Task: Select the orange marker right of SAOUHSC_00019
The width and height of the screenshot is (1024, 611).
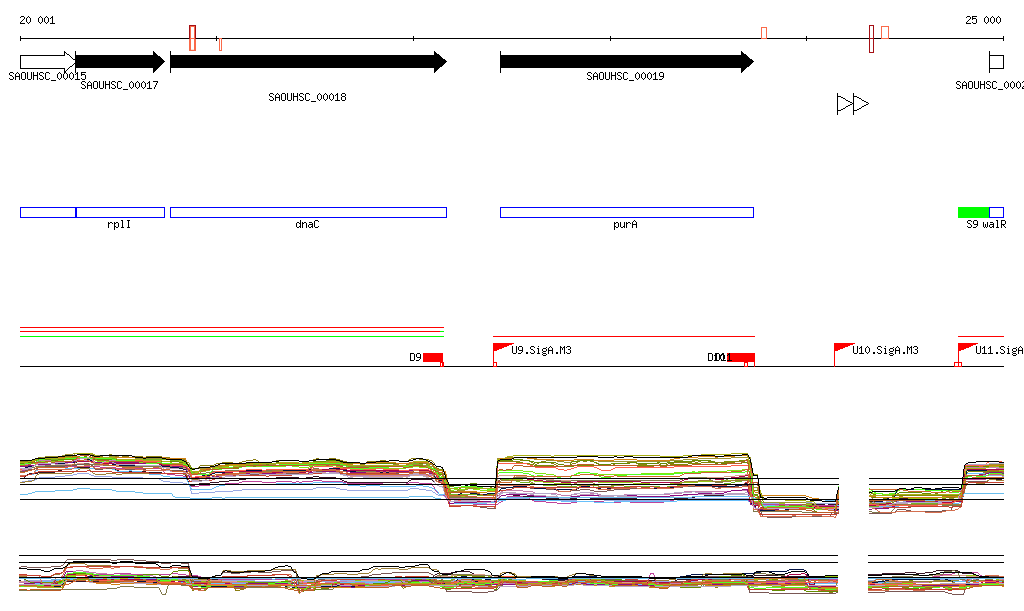Action: (x=764, y=33)
